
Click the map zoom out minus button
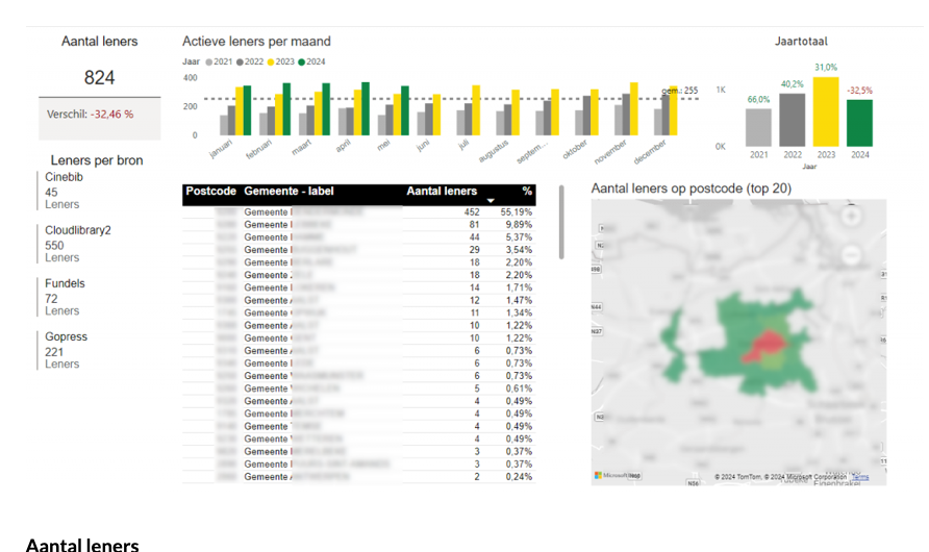(x=851, y=255)
